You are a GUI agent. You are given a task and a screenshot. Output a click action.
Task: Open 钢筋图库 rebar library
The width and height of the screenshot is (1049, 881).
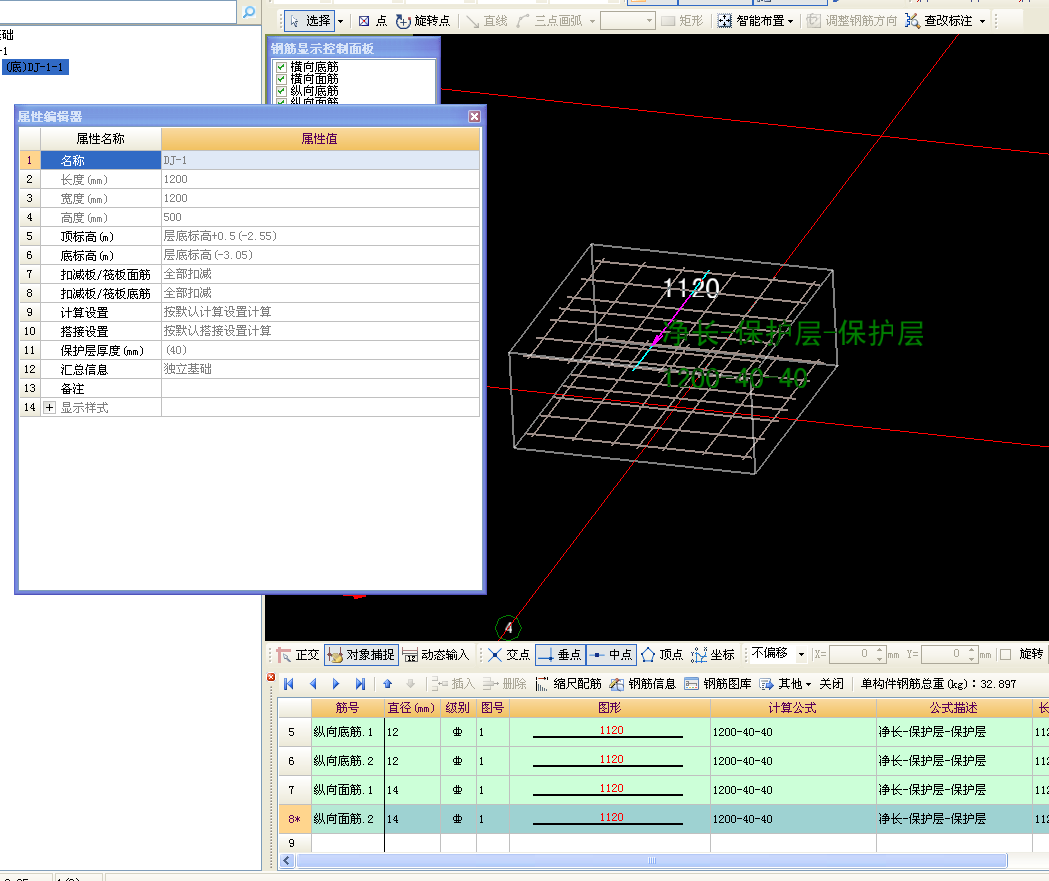click(x=719, y=684)
